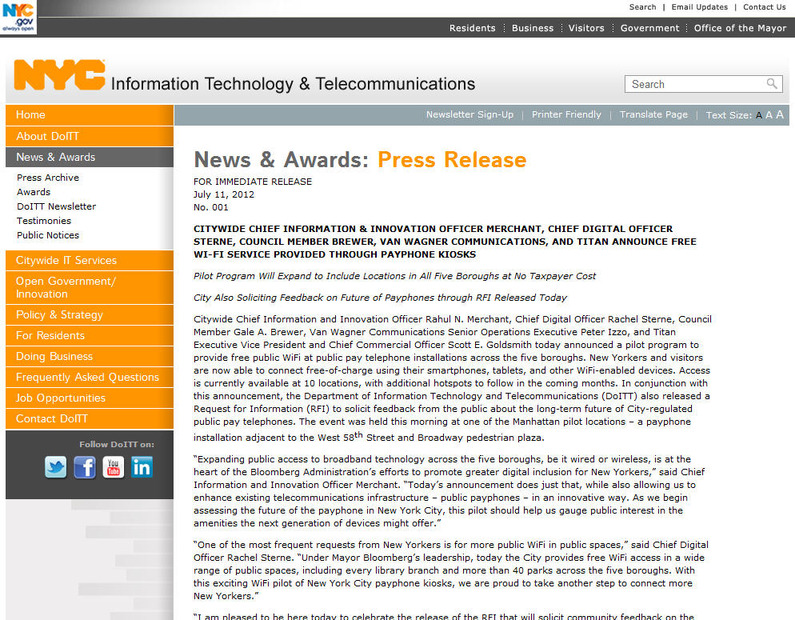795x620 pixels.
Task: Open Job Opportunities page
Action: (89, 398)
